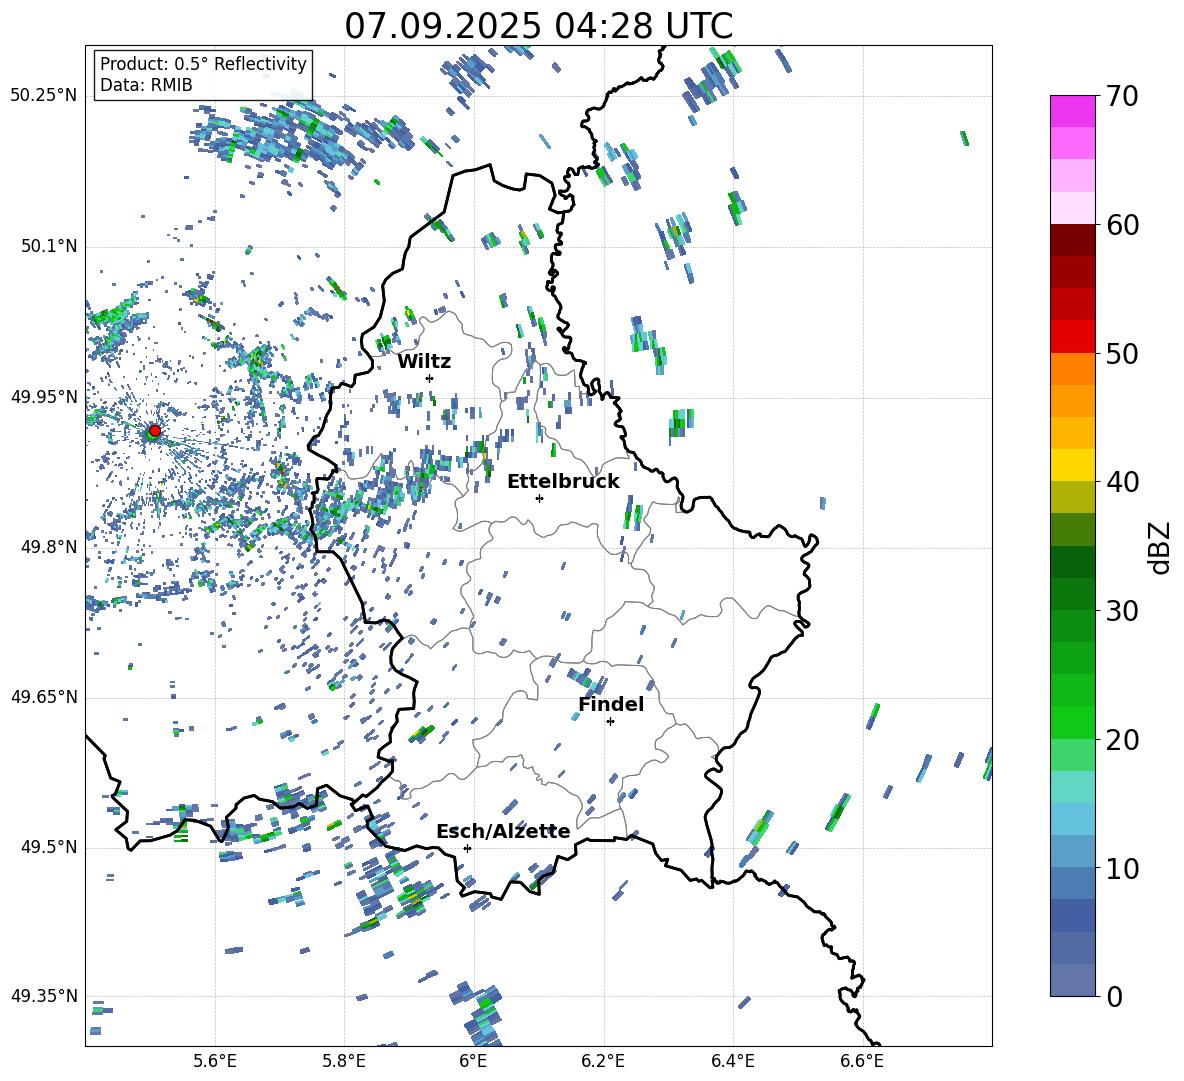
Task: Click the 49.8°N latitude label
Action: 49,547
